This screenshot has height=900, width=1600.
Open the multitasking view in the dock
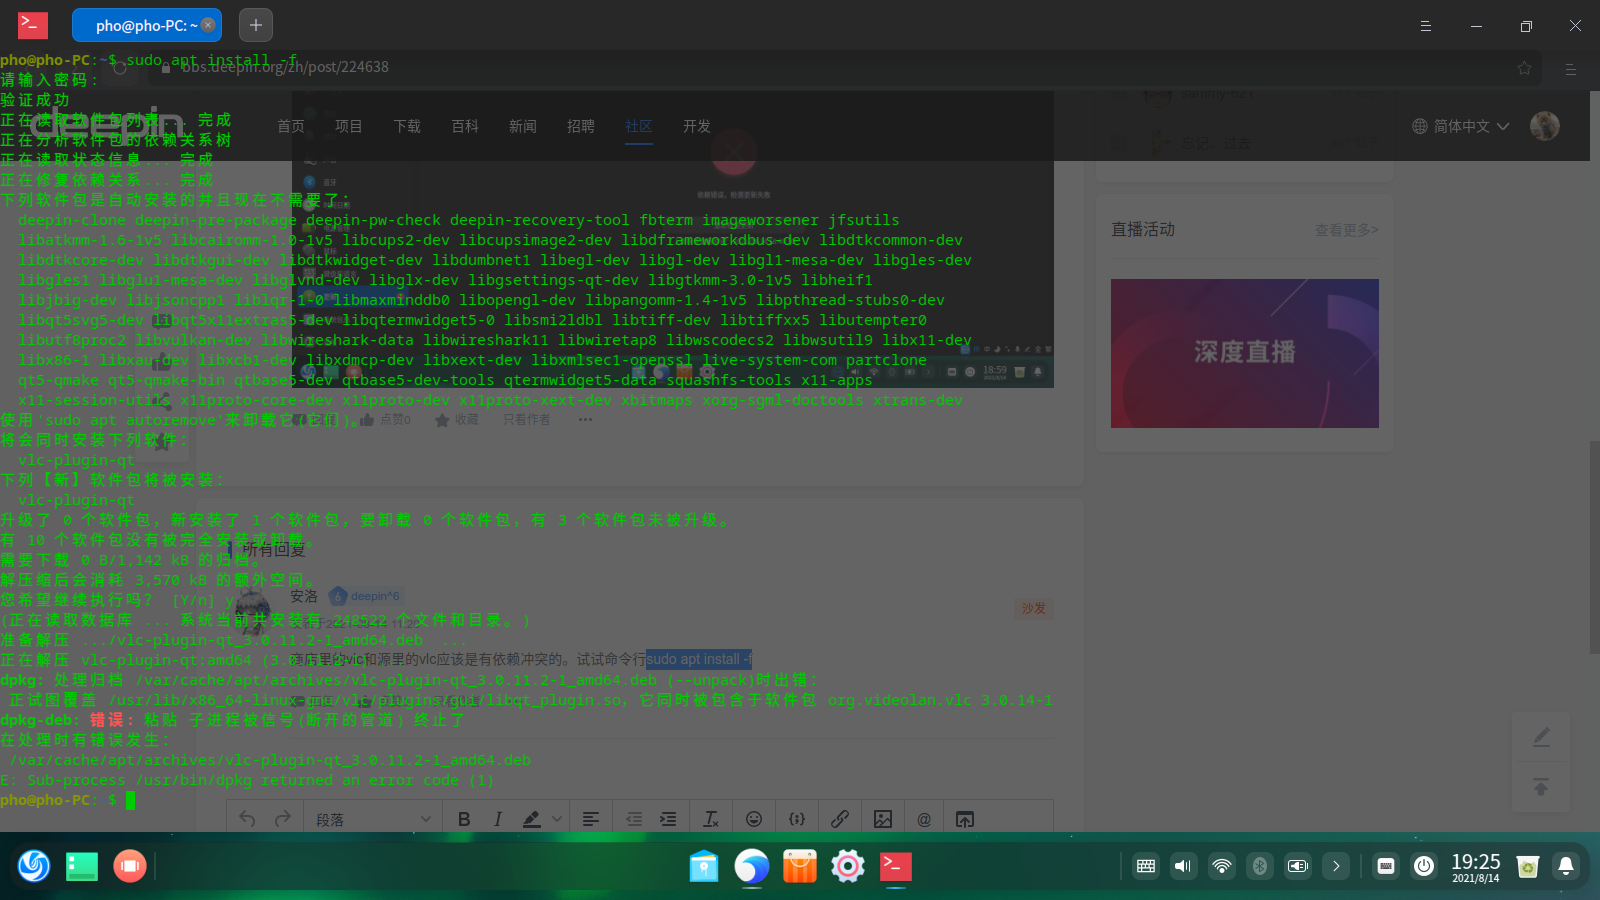tap(82, 866)
